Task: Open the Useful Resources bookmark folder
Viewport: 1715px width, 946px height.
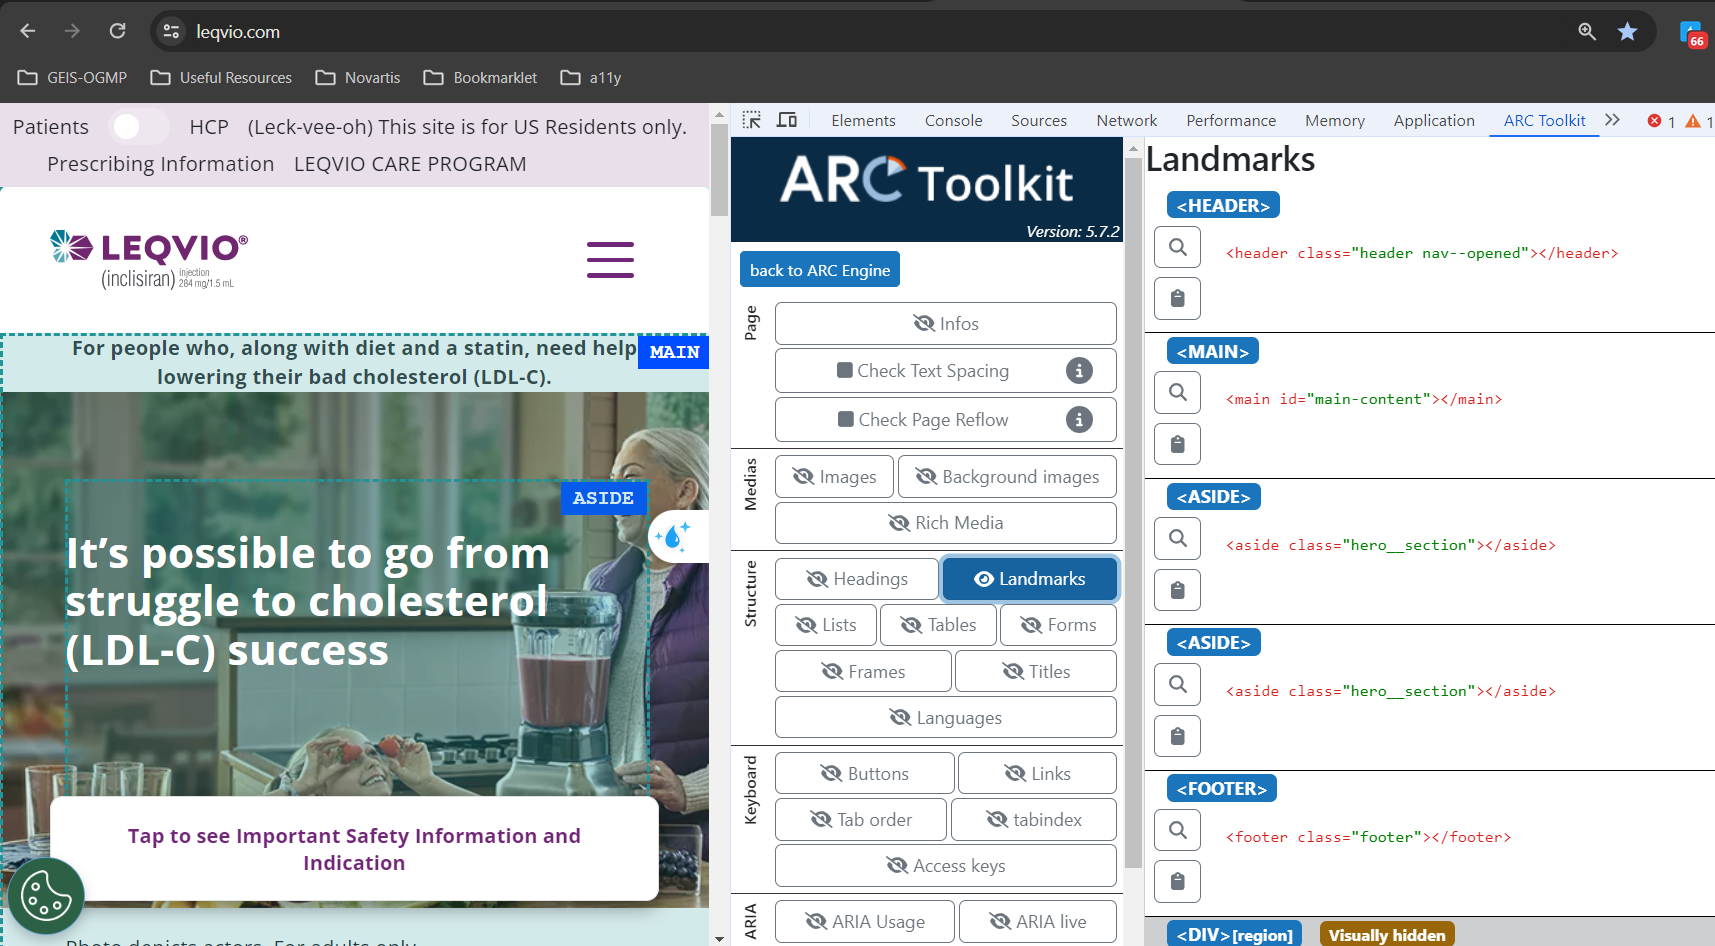Action: tap(221, 78)
